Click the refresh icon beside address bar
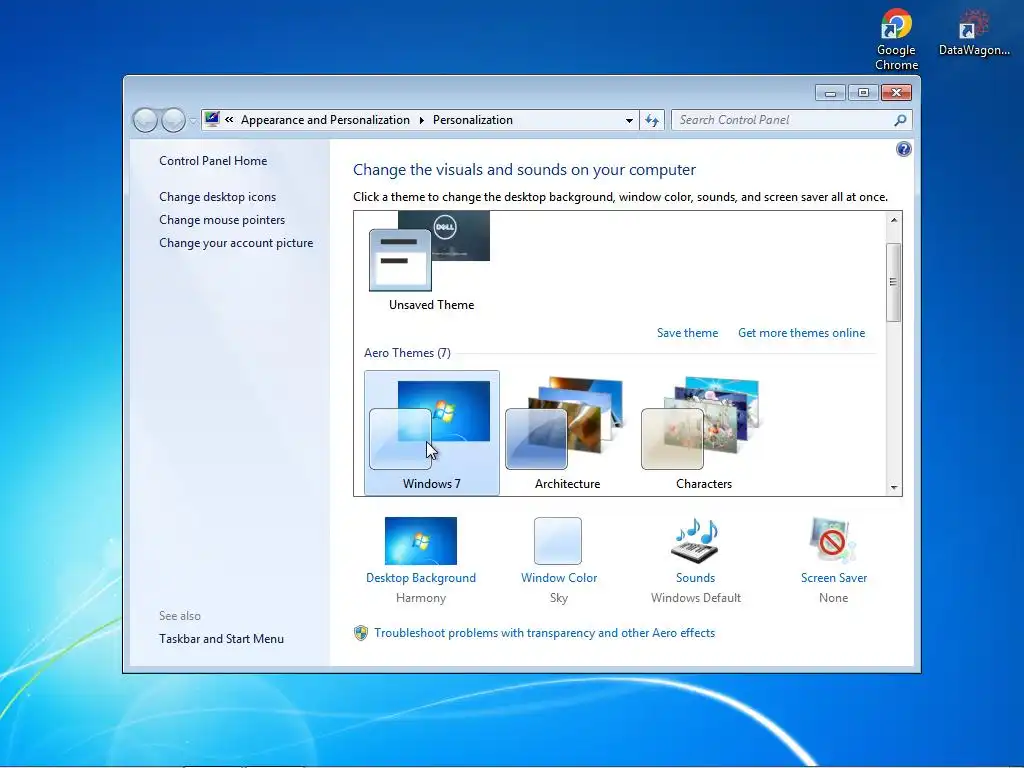 (x=652, y=120)
